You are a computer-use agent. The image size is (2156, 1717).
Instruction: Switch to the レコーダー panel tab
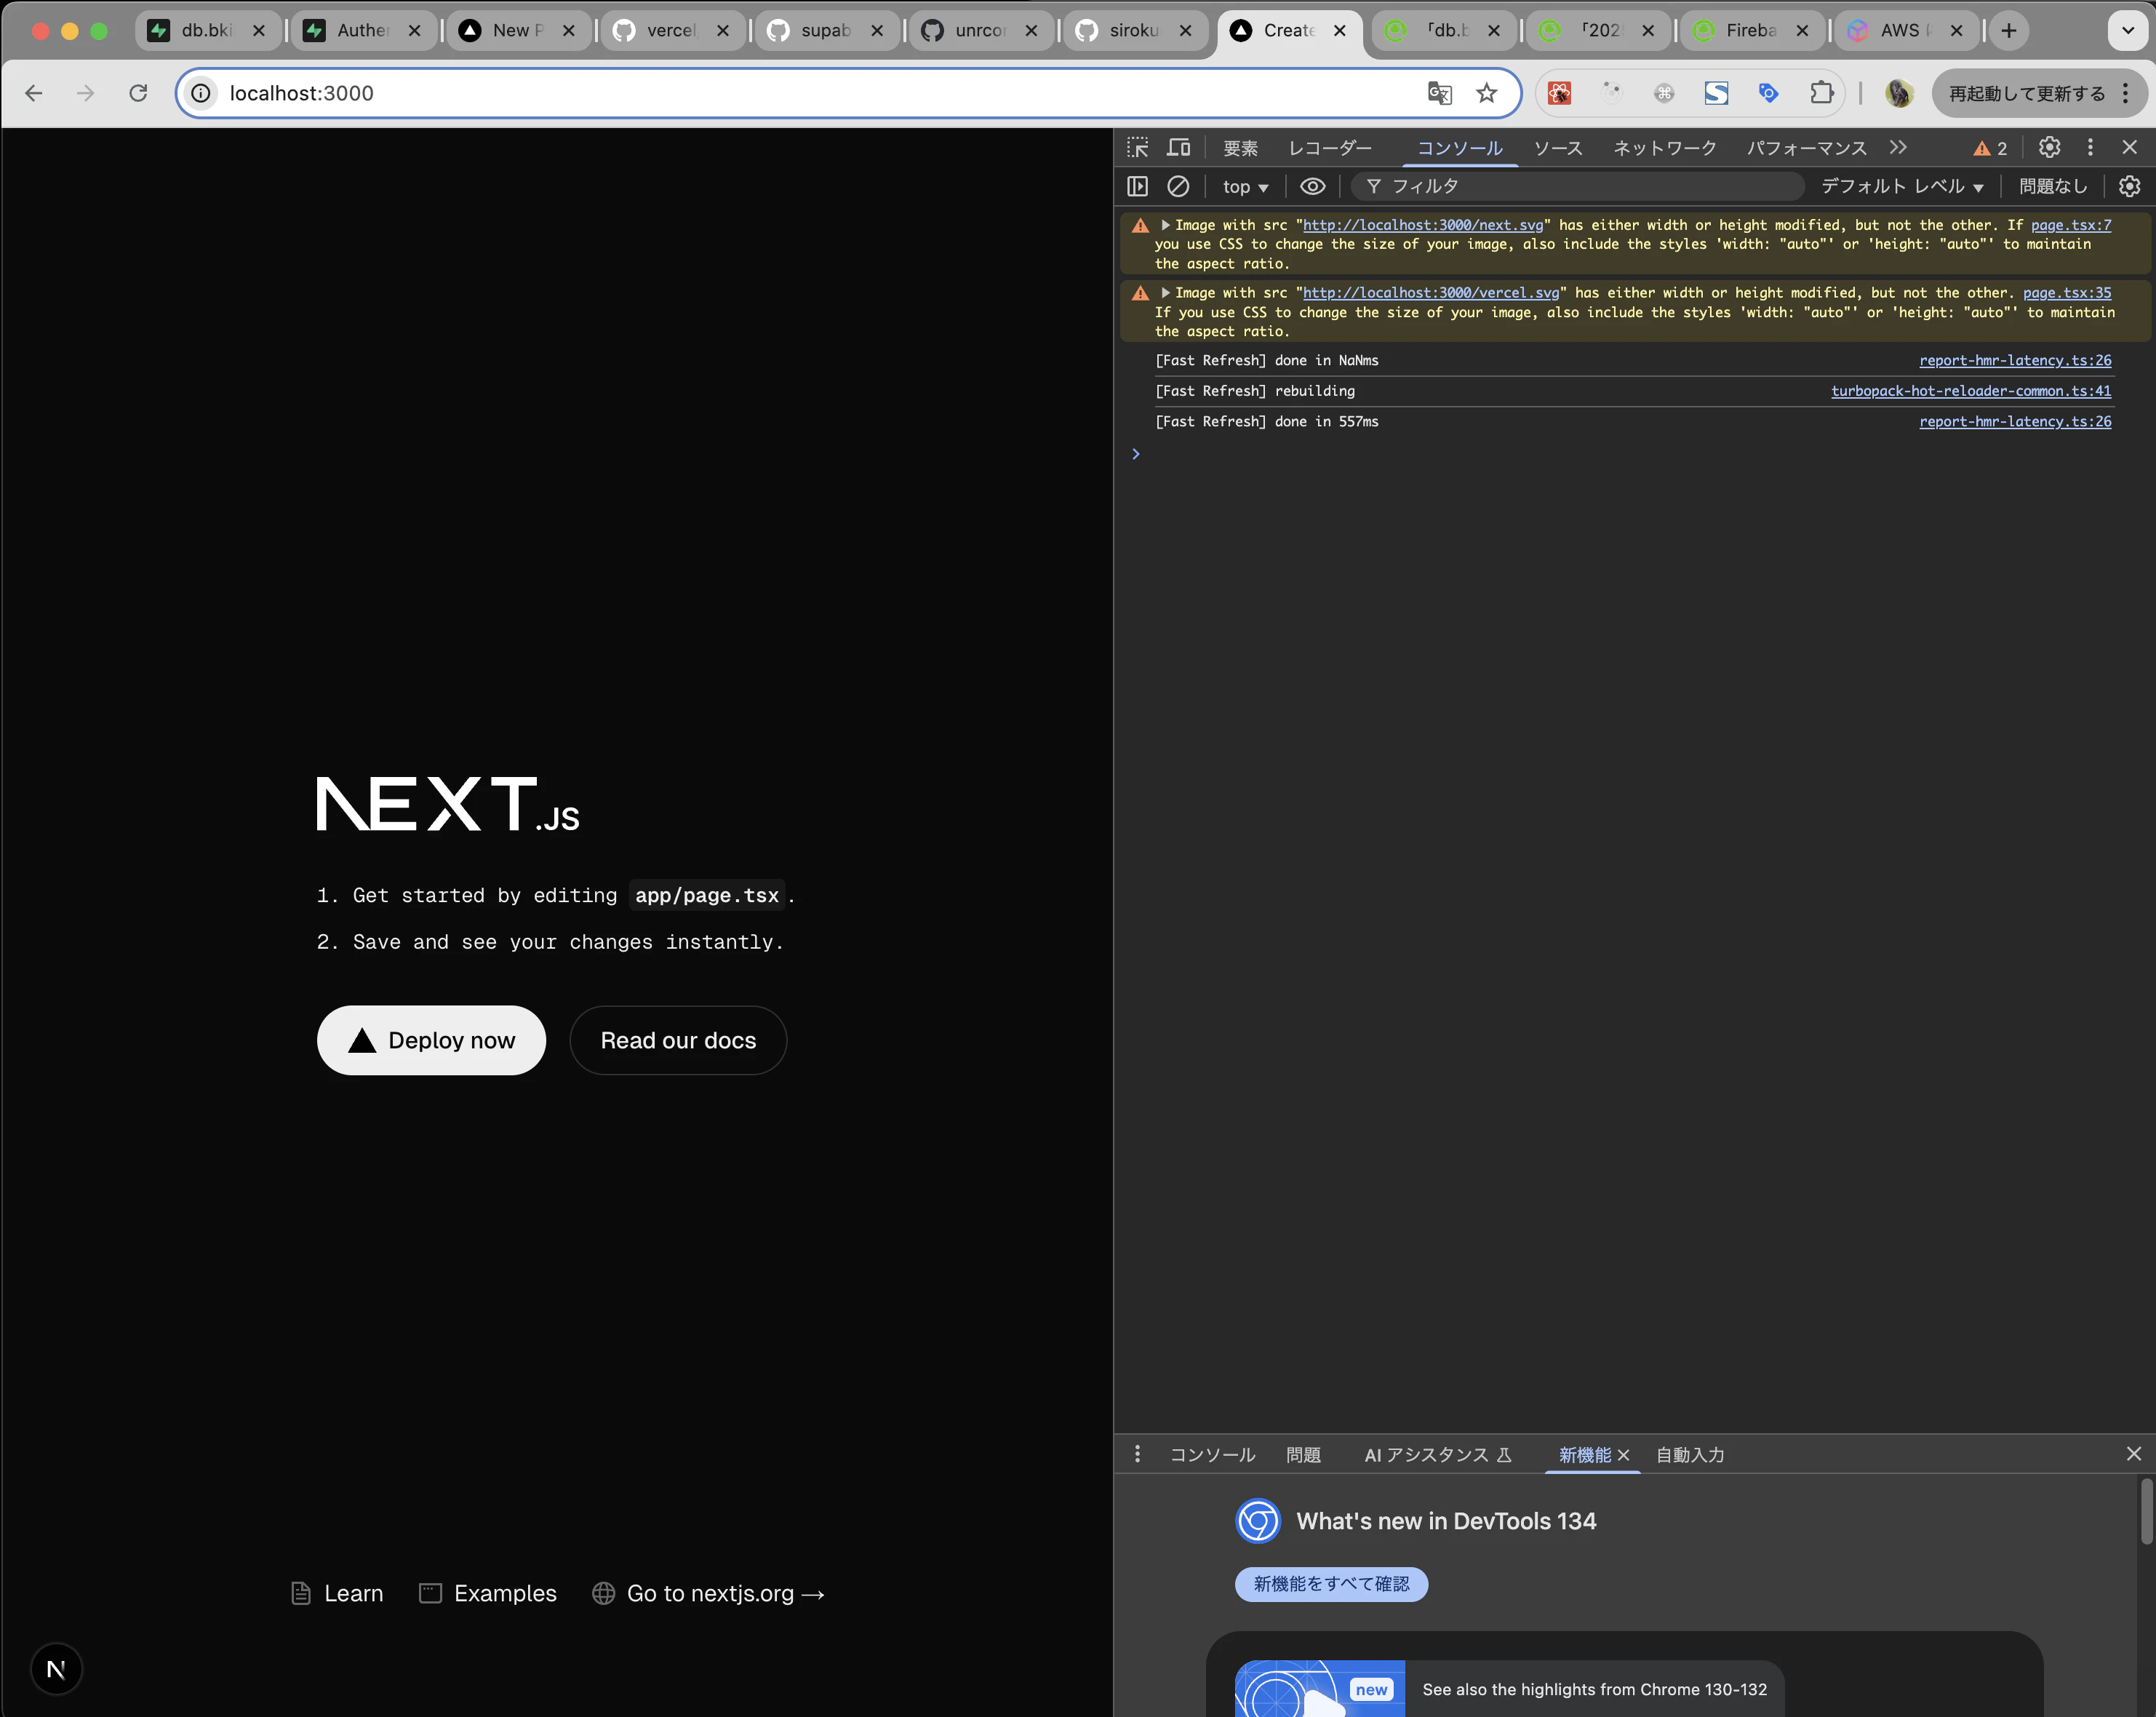tap(1330, 148)
